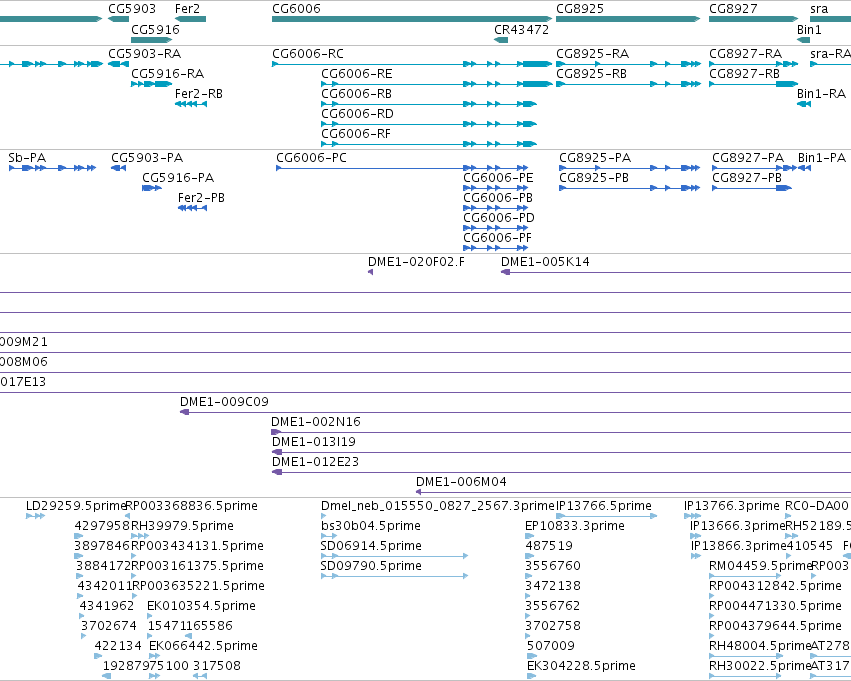
Task: Click protein CG5916-PA label
Action: (x=178, y=178)
